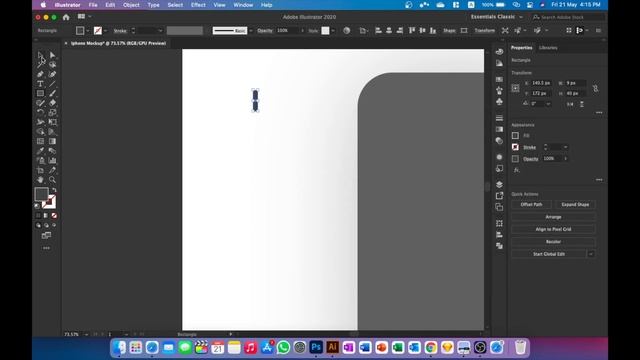Enable Draw Inside mode
This screenshot has width=640, height=360.
click(x=54, y=225)
